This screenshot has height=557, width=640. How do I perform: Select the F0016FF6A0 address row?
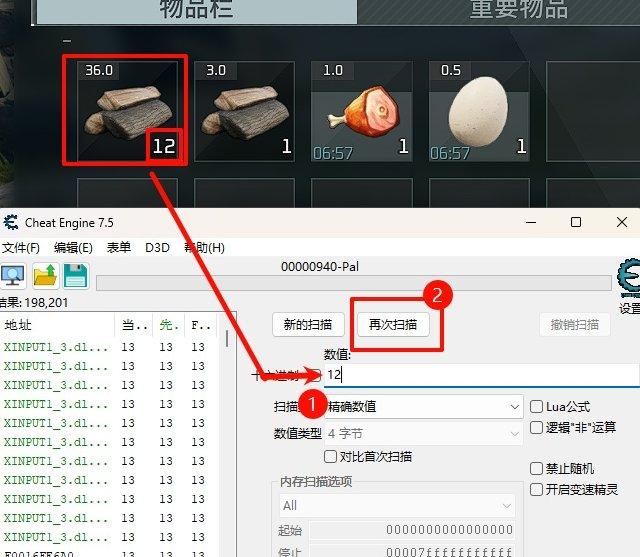(x=110, y=554)
